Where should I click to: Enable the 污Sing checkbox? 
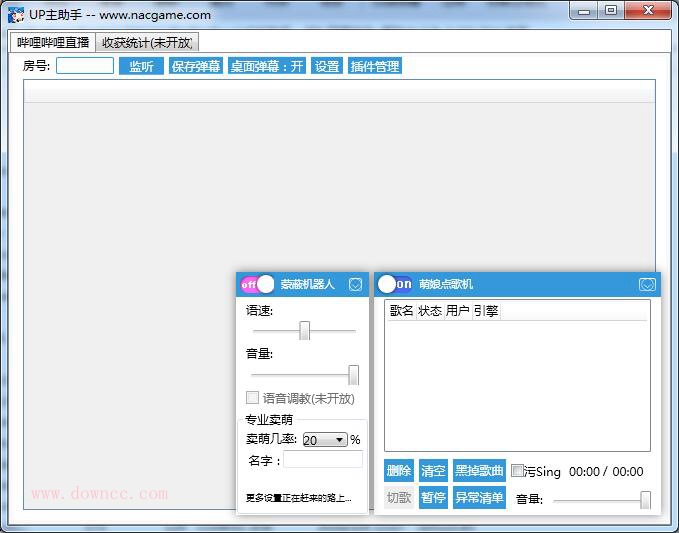coord(517,471)
